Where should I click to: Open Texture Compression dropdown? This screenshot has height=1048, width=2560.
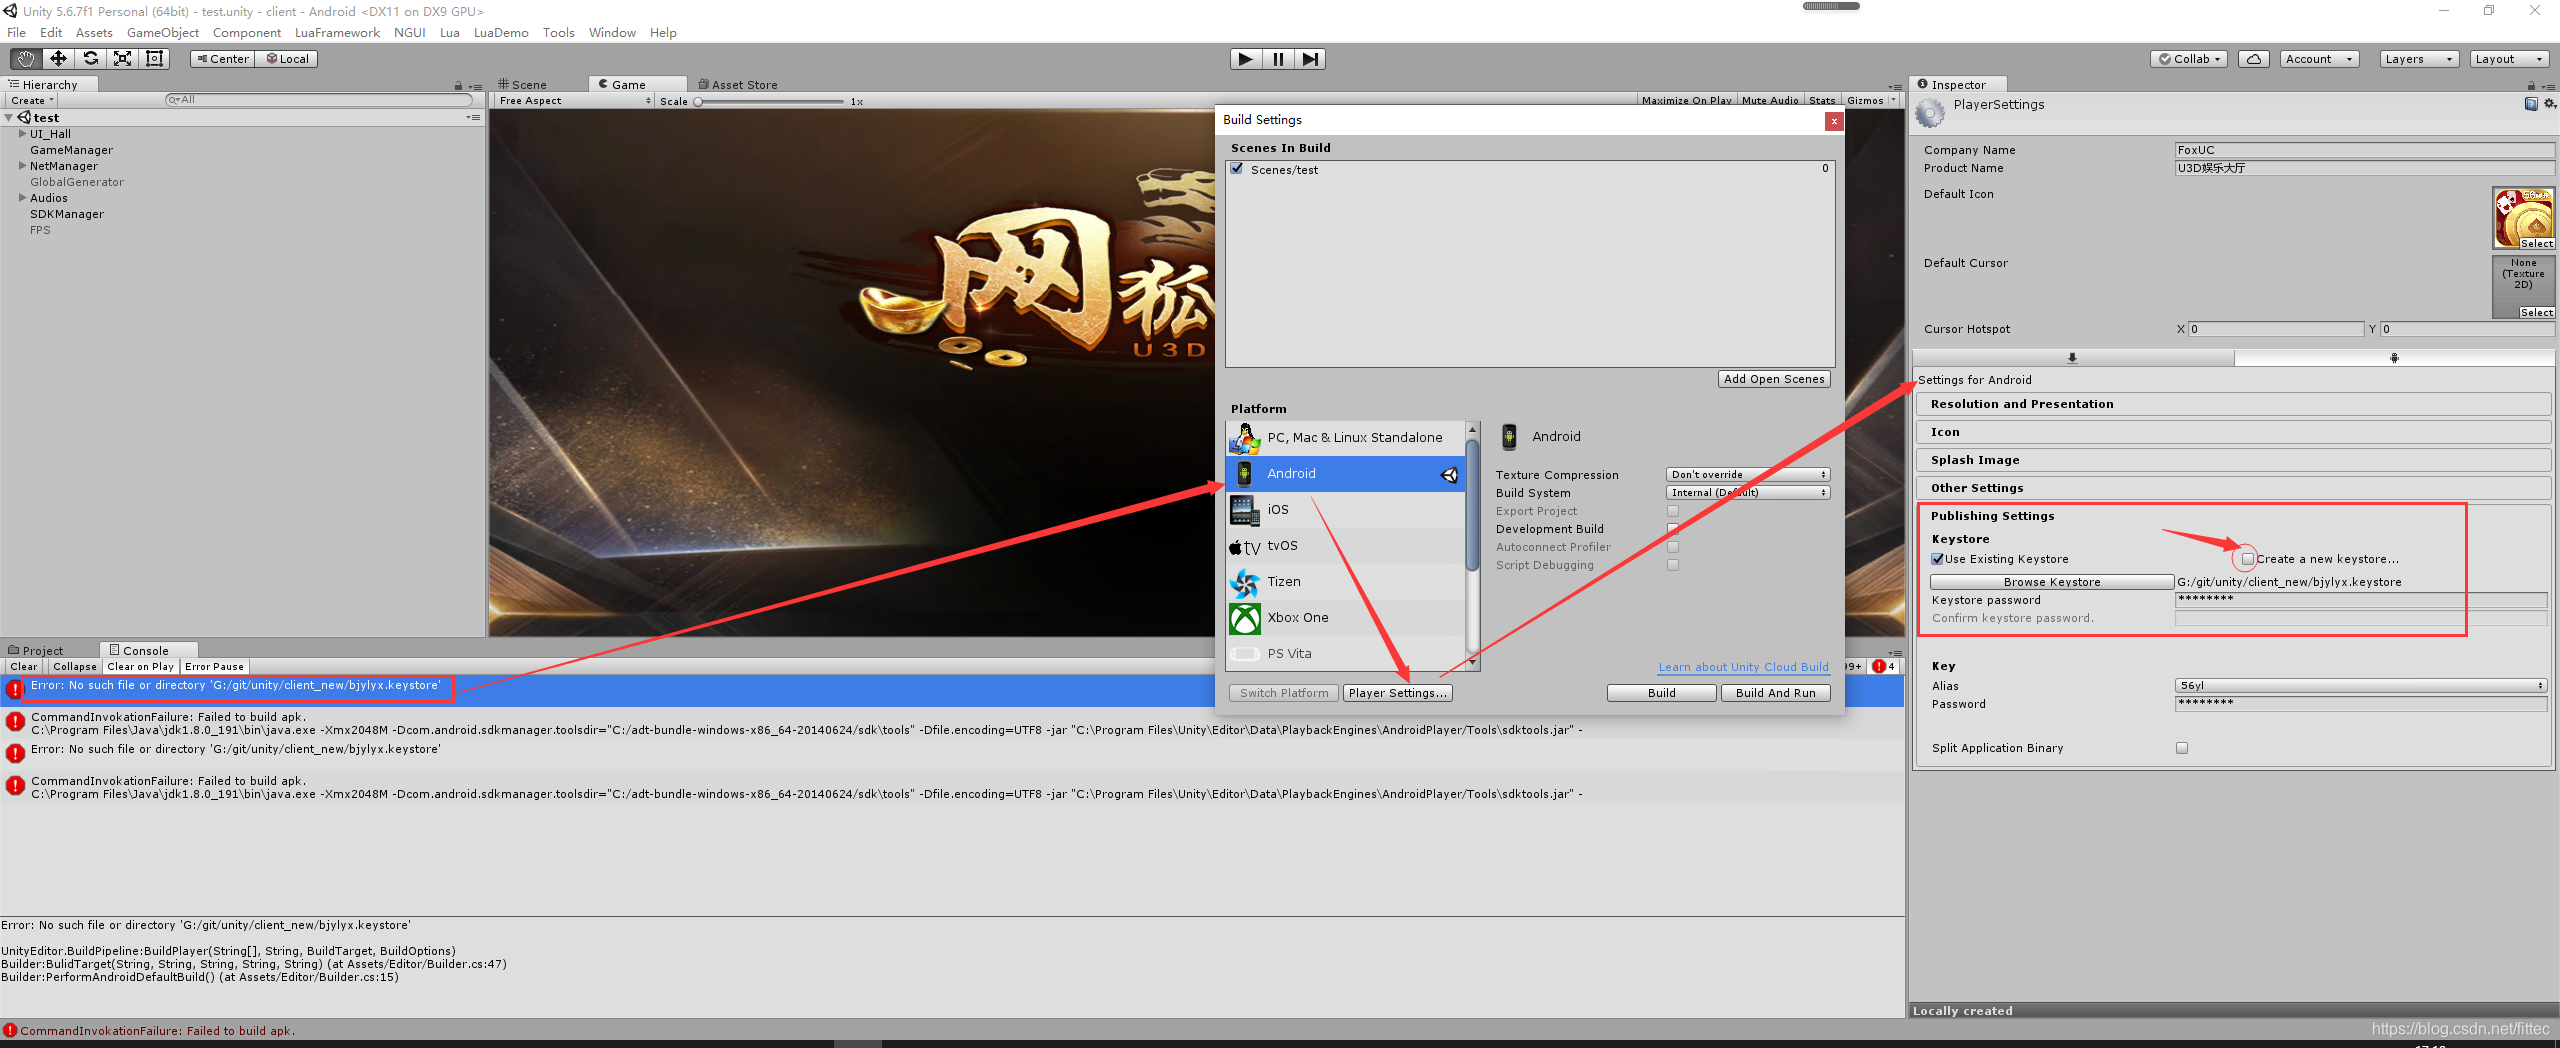click(x=1748, y=475)
